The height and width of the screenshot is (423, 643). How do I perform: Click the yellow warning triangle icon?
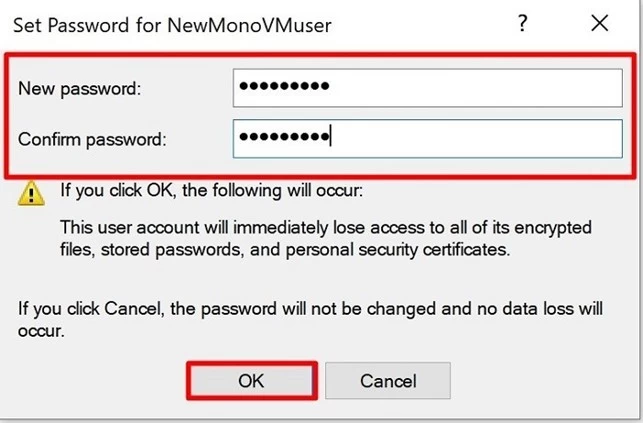pyautogui.click(x=32, y=193)
